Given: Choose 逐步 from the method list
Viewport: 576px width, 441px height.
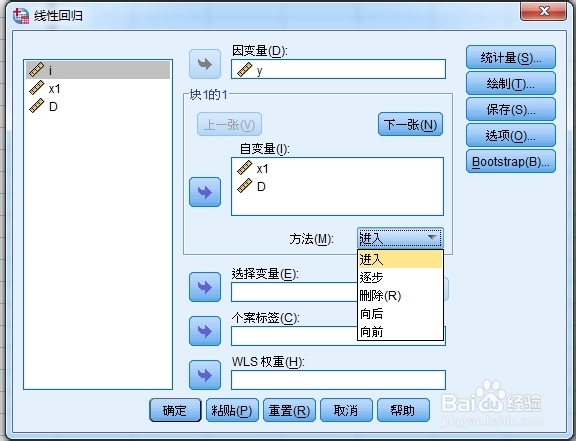Looking at the screenshot, I should click(x=400, y=277).
